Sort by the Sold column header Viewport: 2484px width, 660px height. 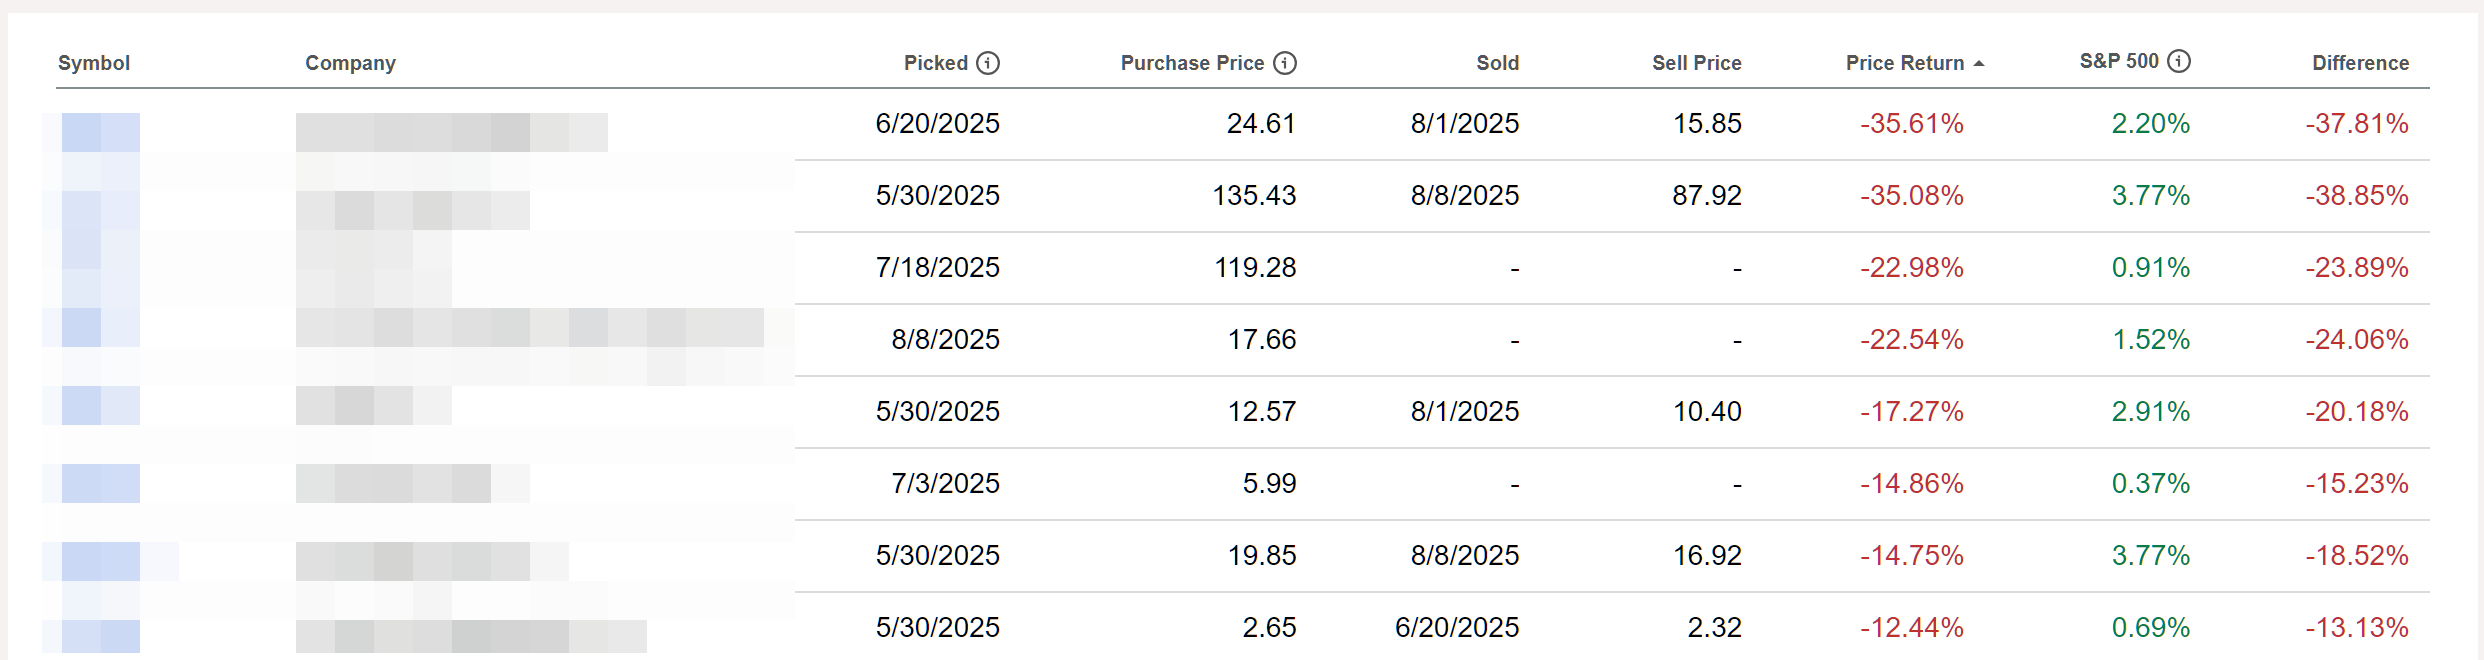pos(1497,63)
